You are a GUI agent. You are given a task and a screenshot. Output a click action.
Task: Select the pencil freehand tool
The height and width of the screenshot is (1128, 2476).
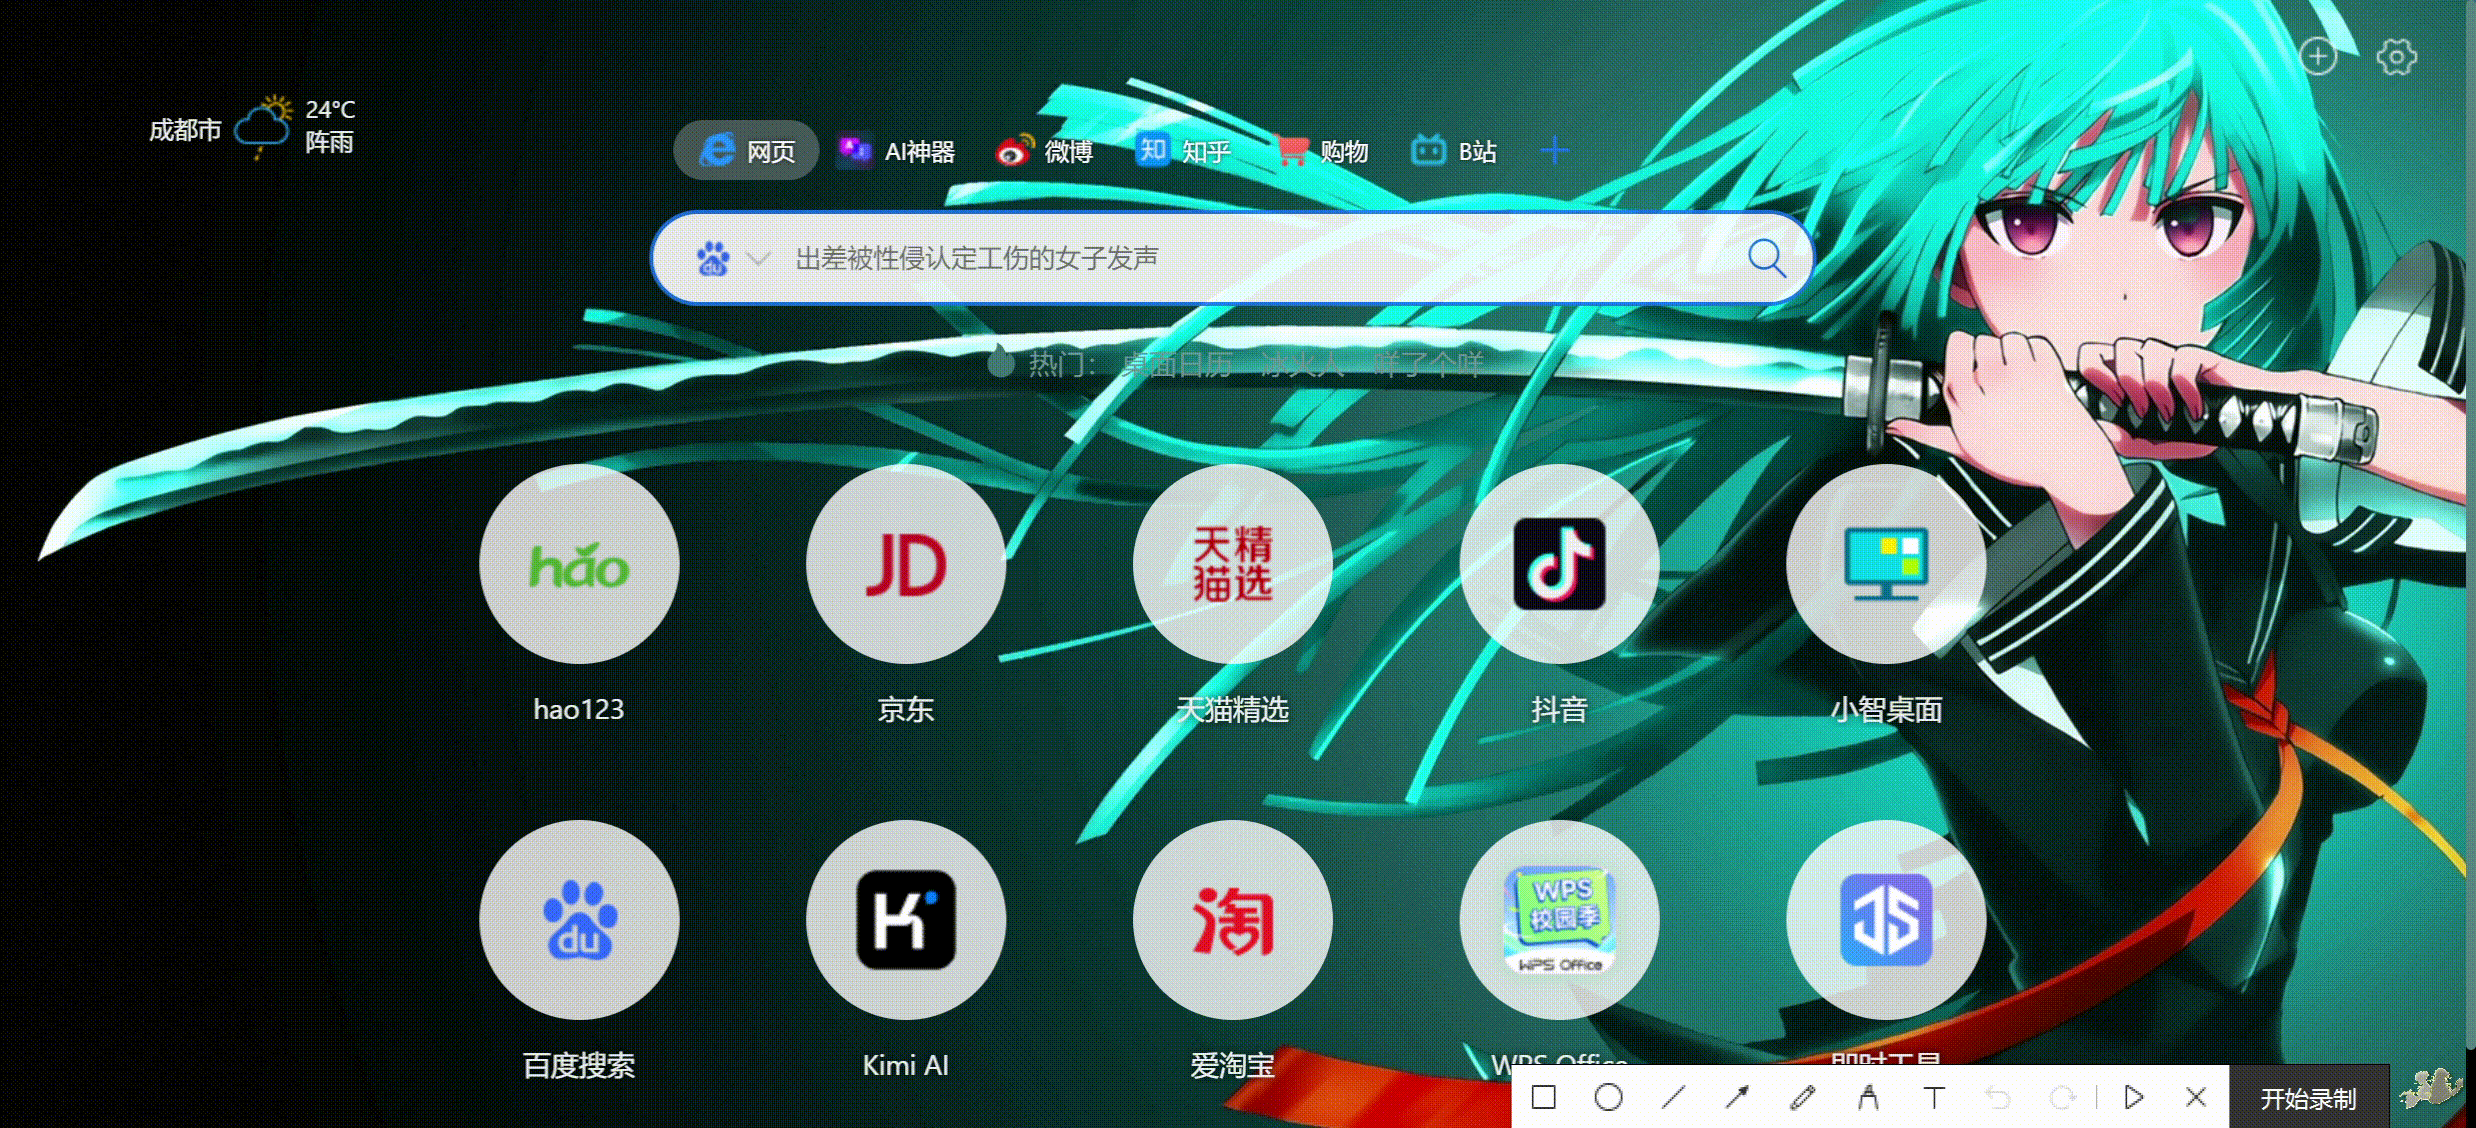click(1802, 1097)
